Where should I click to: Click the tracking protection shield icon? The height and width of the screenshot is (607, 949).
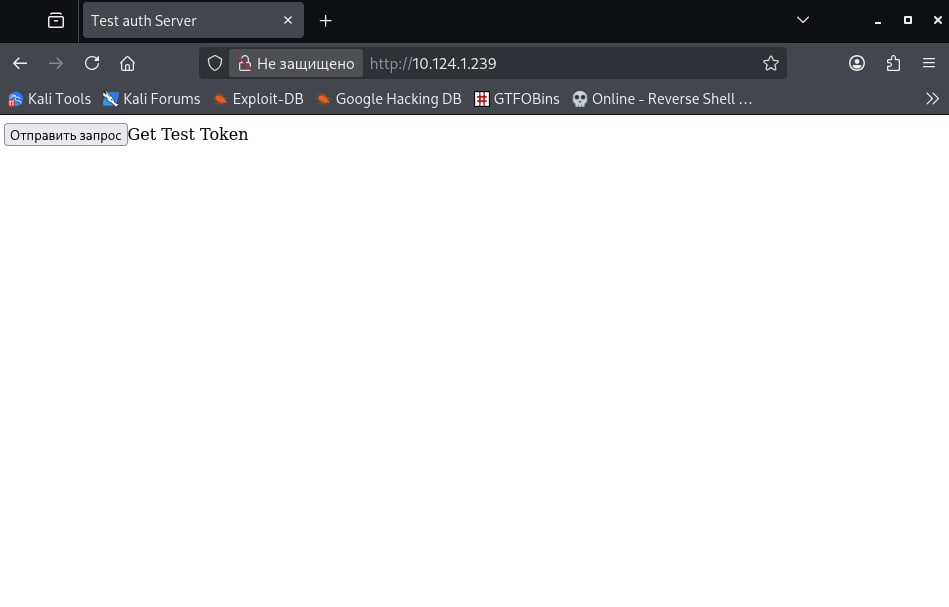pyautogui.click(x=215, y=64)
